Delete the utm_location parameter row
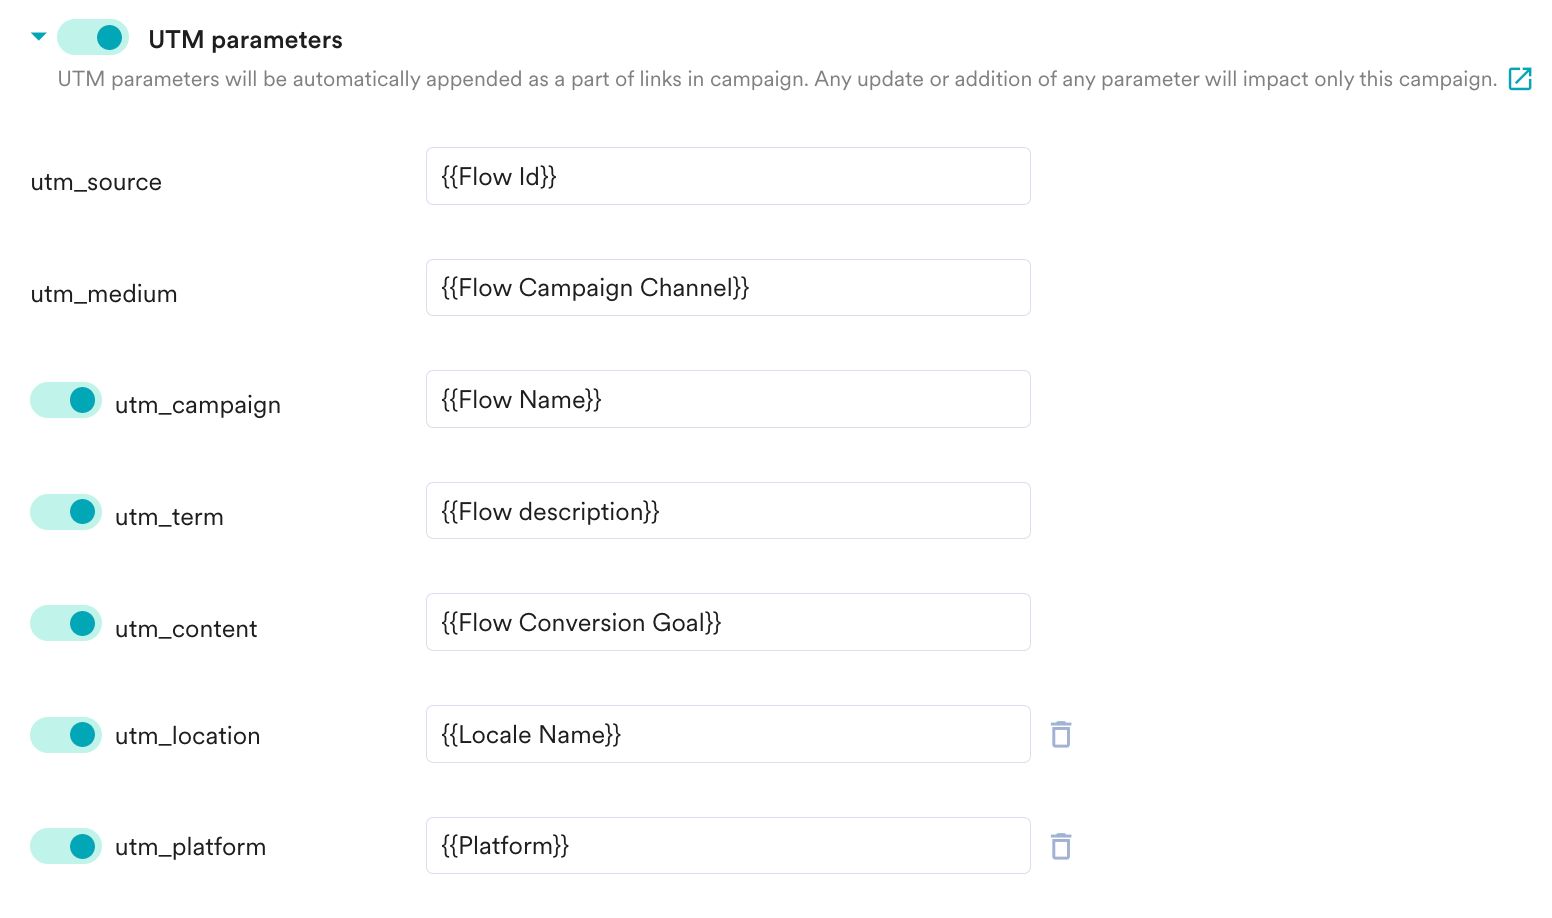Viewport: 1552px width, 918px height. tap(1061, 734)
